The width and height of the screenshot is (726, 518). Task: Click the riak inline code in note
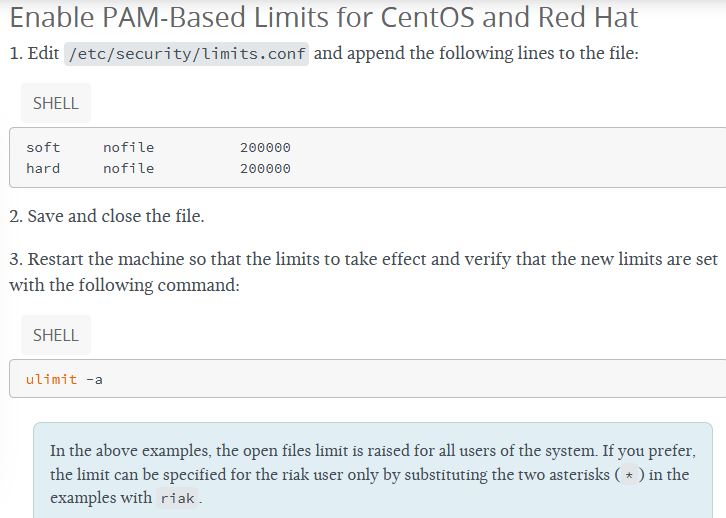(x=177, y=498)
